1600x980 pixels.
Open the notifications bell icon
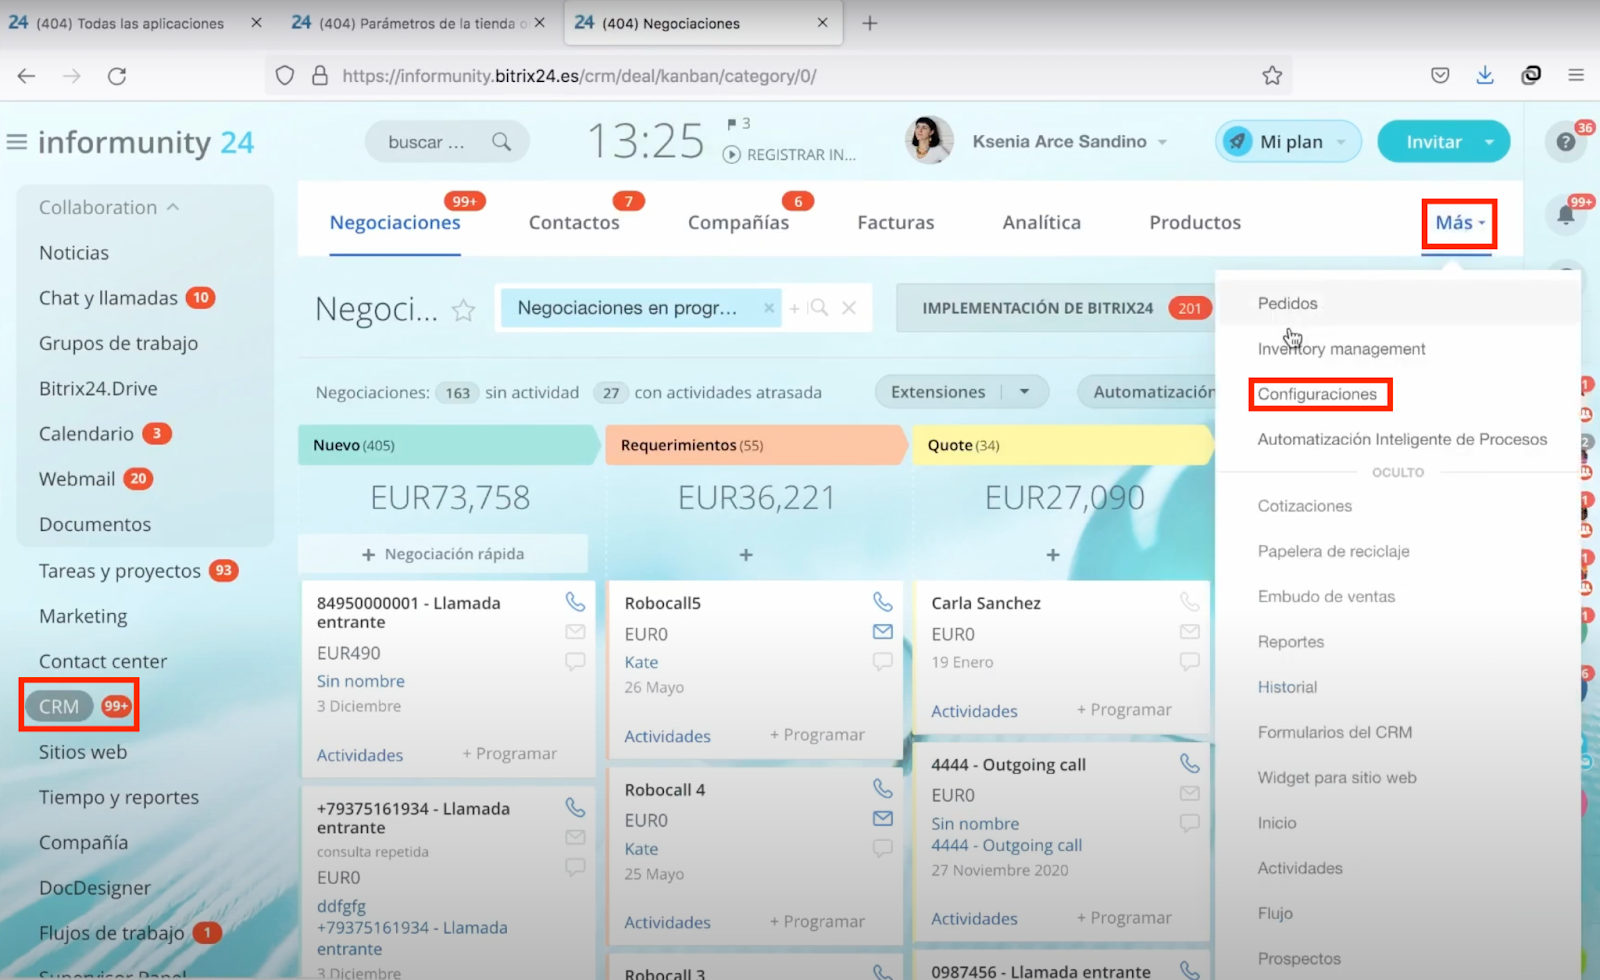click(x=1566, y=215)
